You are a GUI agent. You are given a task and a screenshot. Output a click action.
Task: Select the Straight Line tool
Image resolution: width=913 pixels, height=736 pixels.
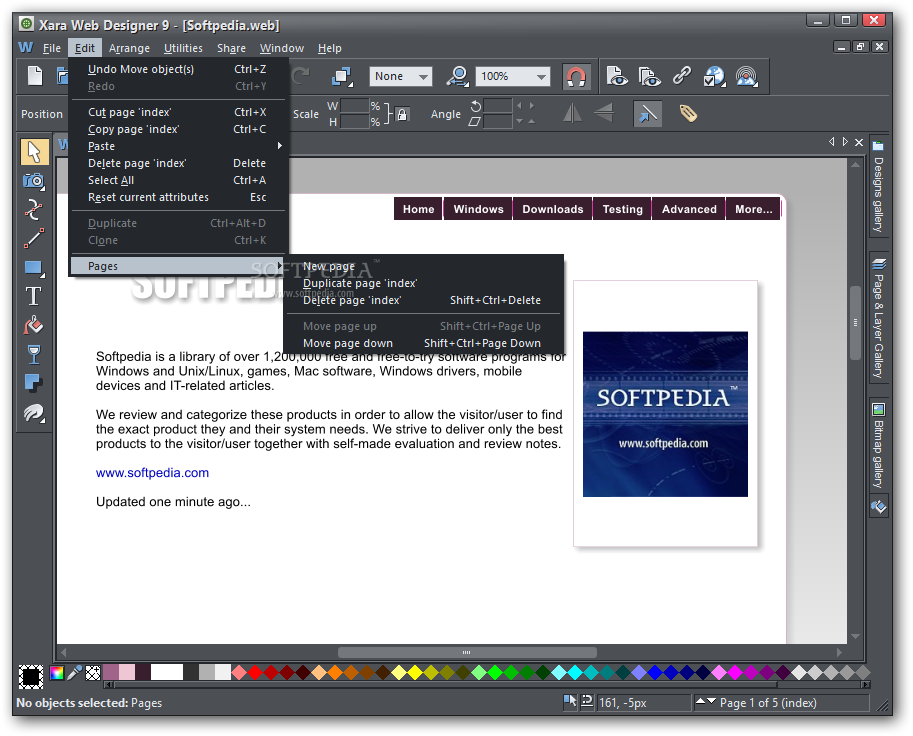34,238
